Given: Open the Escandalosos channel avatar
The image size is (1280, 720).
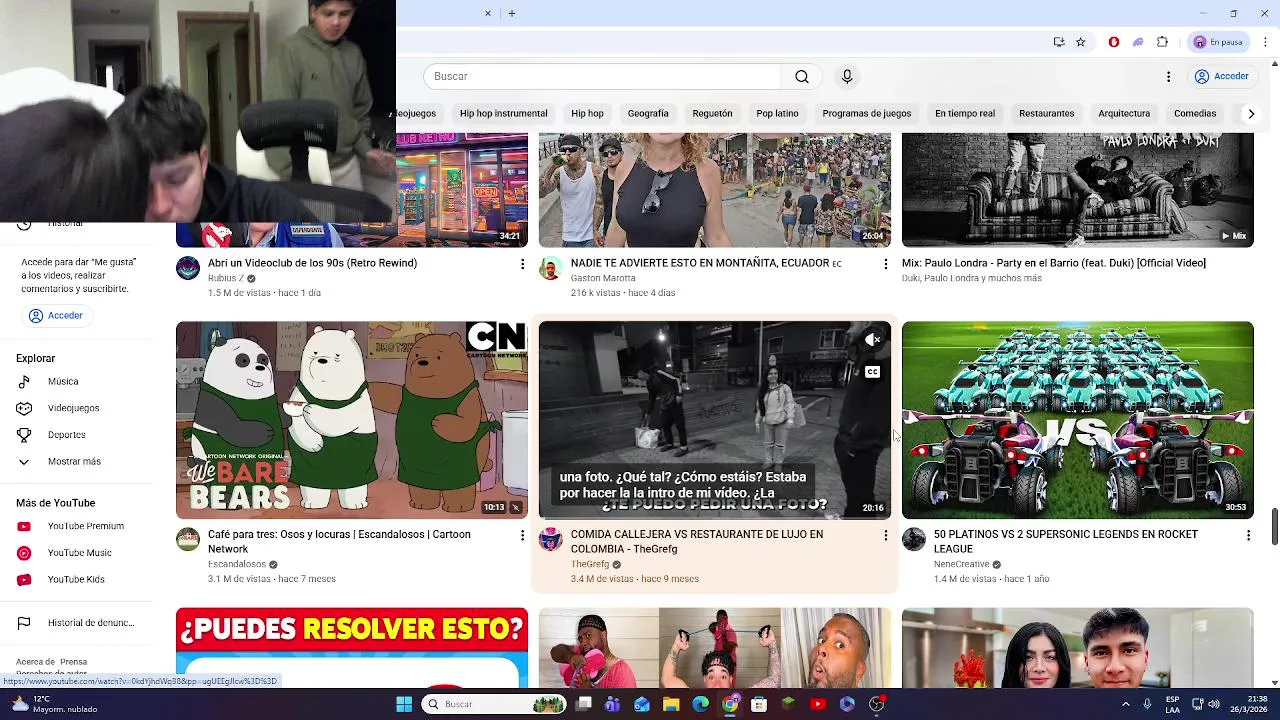Looking at the screenshot, I should pos(188,540).
